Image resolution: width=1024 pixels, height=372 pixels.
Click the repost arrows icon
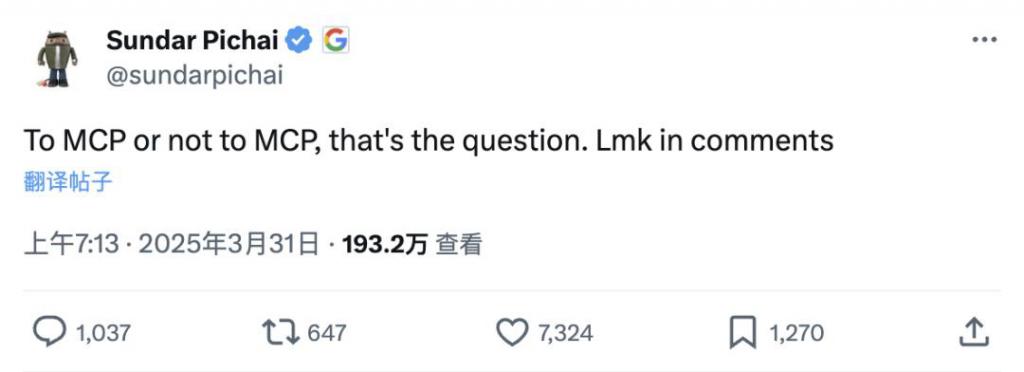click(x=281, y=333)
